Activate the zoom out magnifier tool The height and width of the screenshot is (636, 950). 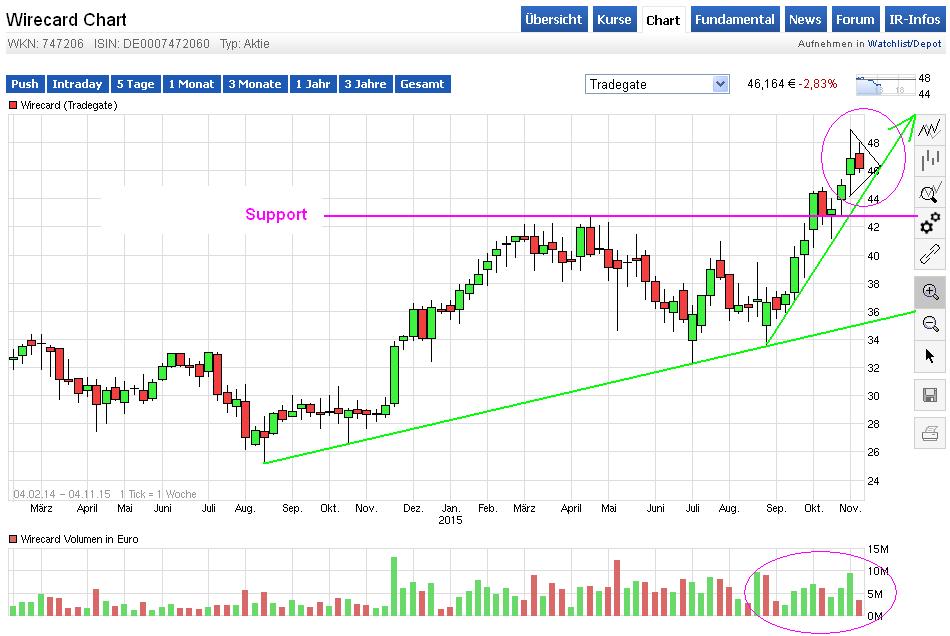929,324
